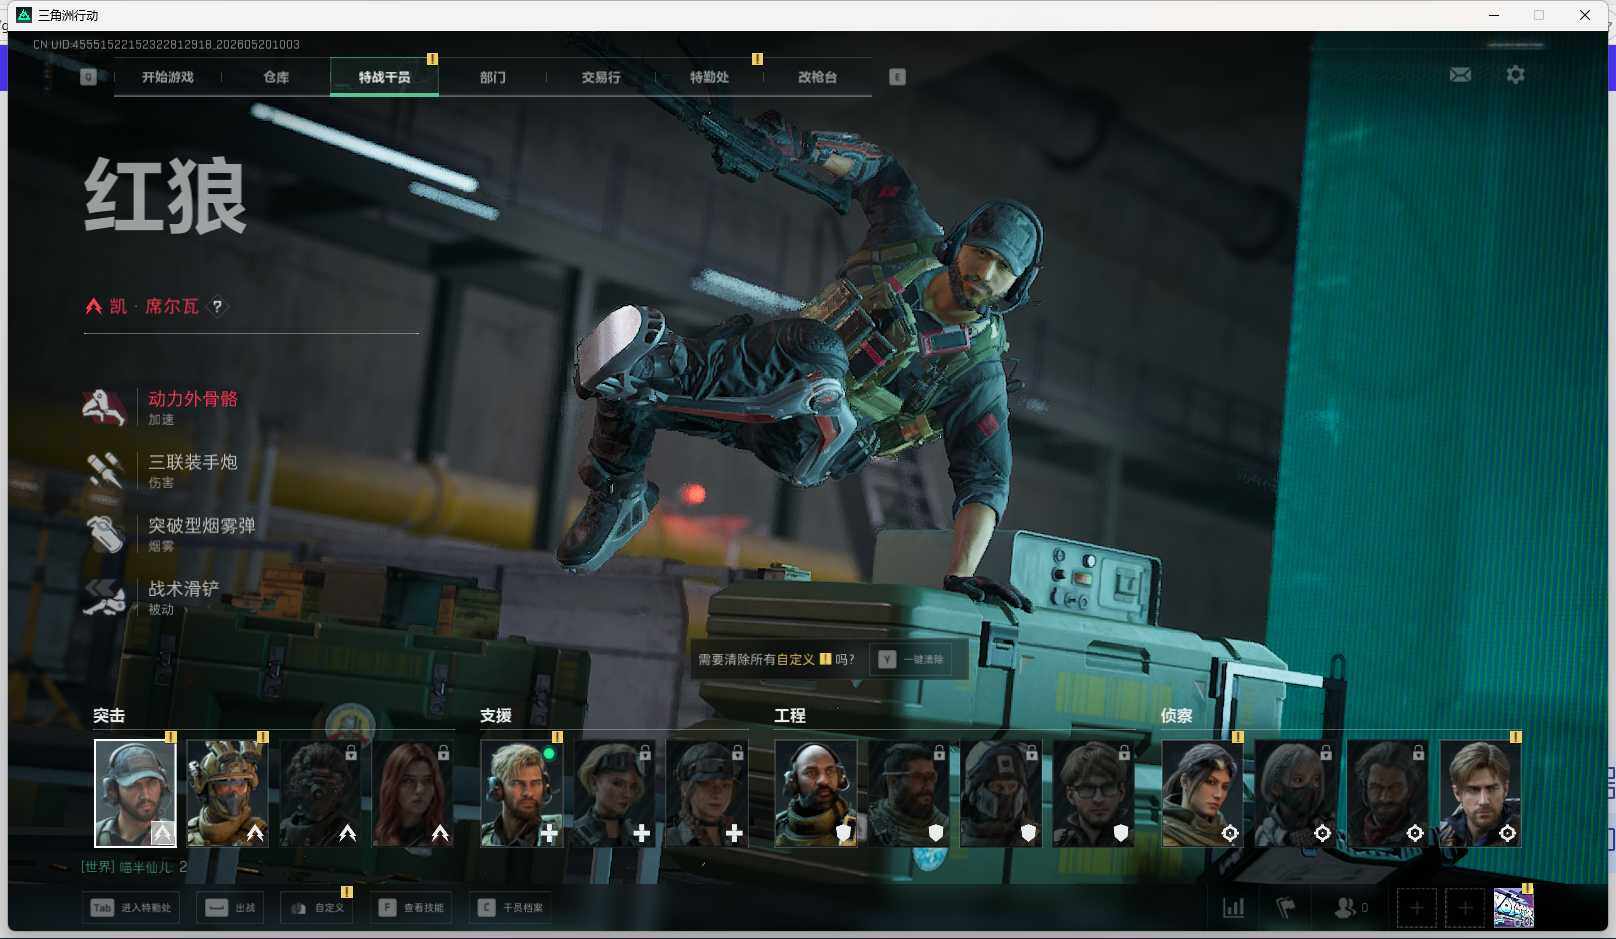Viewport: 1616px width, 939px height.
Task: Click the 三联装手炮 skill name
Action: [x=193, y=462]
